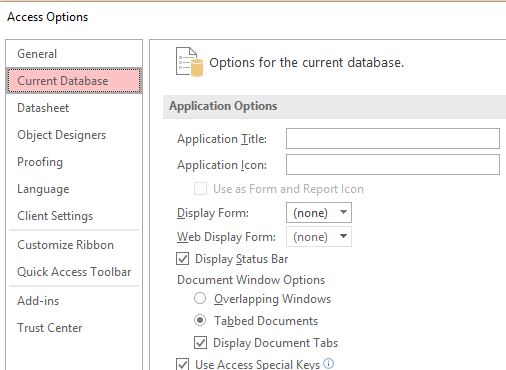Open Language settings
The height and width of the screenshot is (370, 506).
74,189
